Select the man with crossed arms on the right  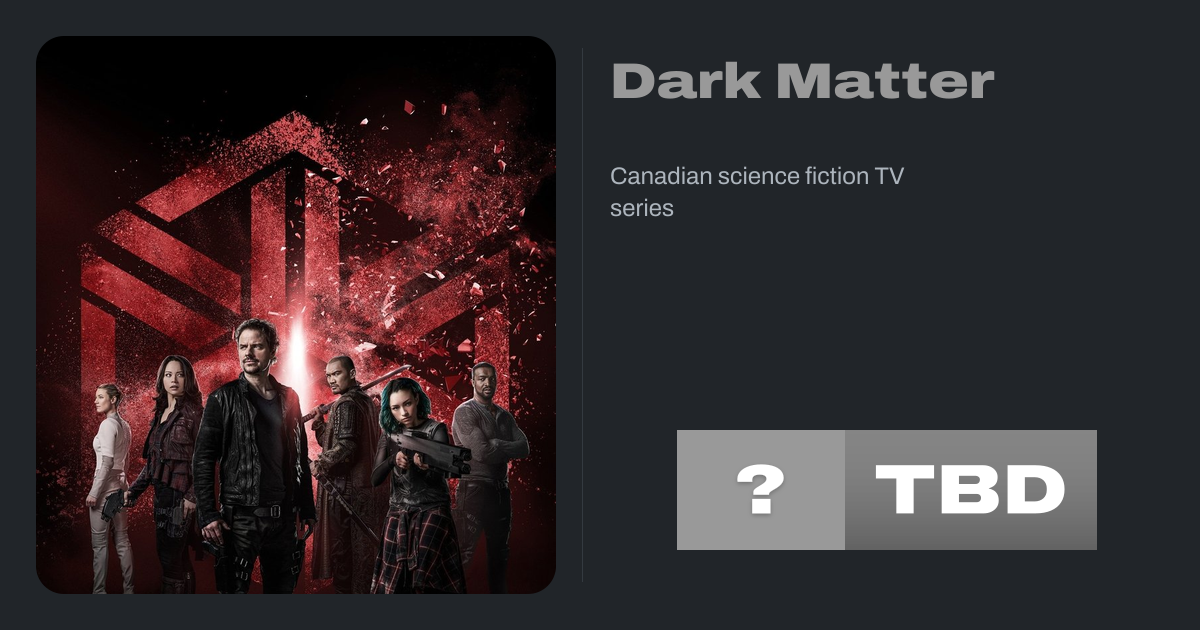(487, 470)
